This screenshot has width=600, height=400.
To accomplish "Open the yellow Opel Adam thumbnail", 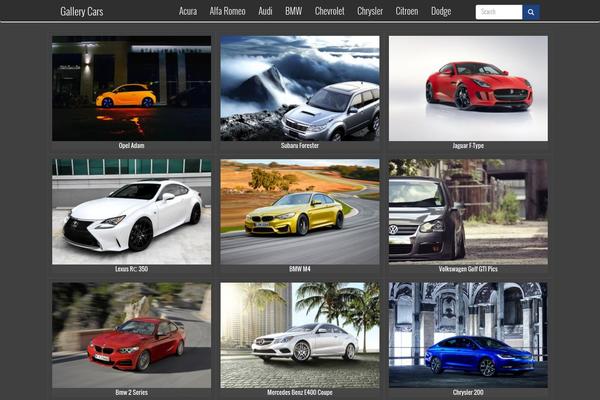I will pyautogui.click(x=131, y=88).
